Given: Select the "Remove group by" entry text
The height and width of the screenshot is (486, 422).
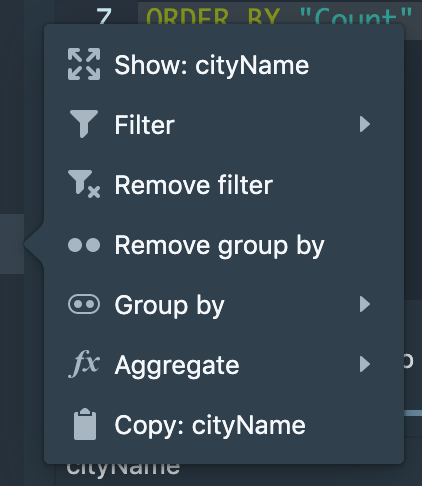Looking at the screenshot, I should tap(219, 246).
